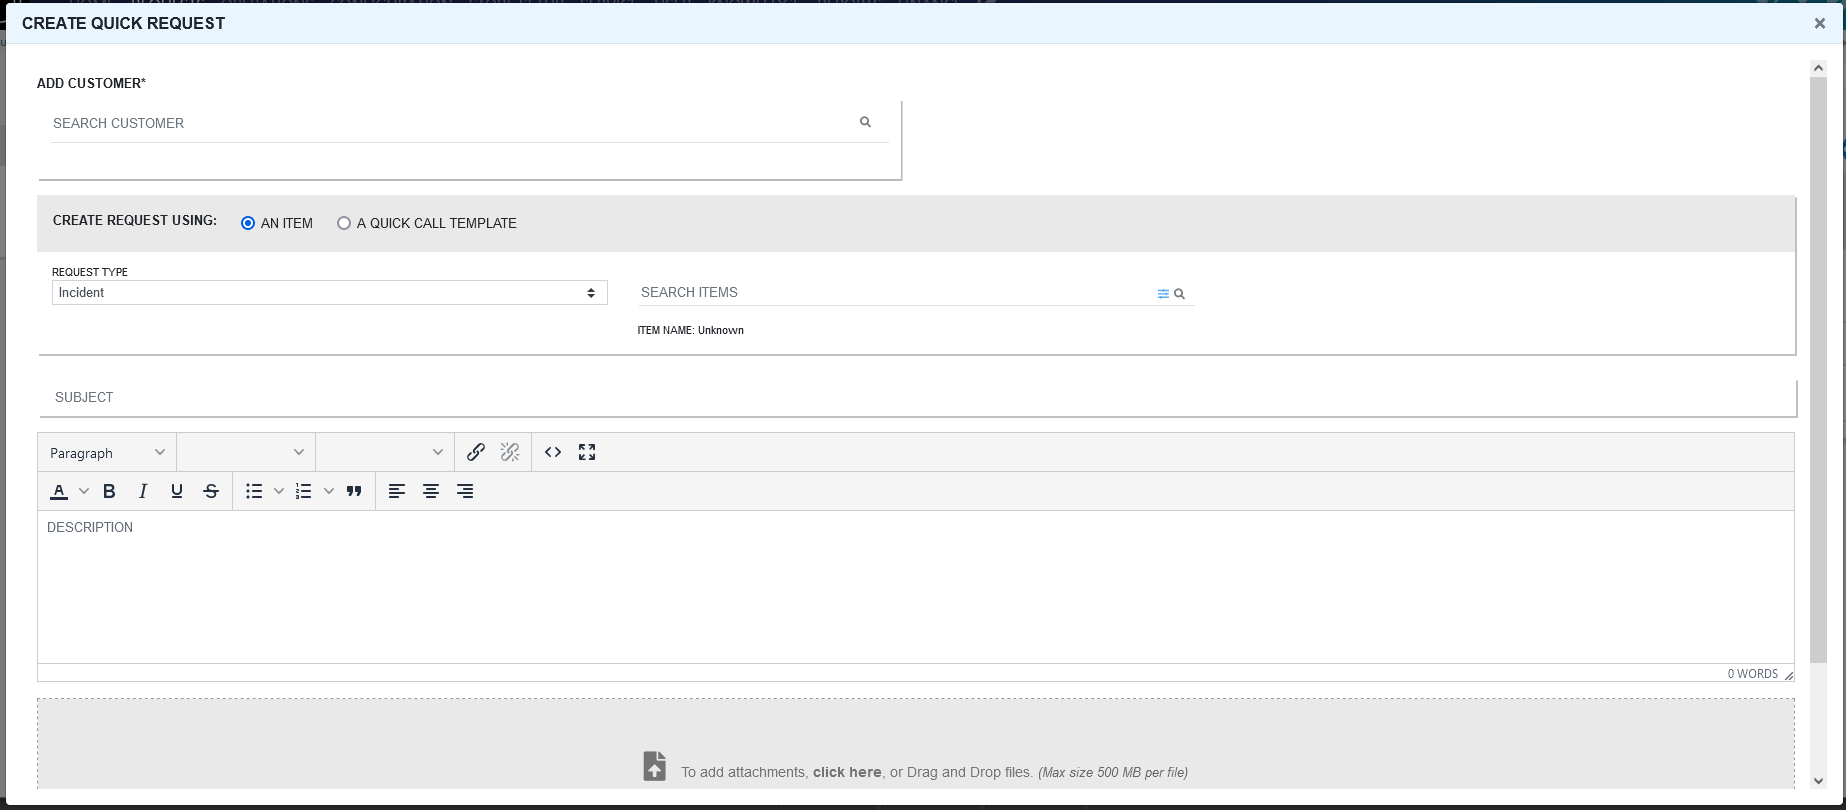This screenshot has height=810, width=1846.
Task: Click the customer search magnifier button
Action: coord(865,122)
